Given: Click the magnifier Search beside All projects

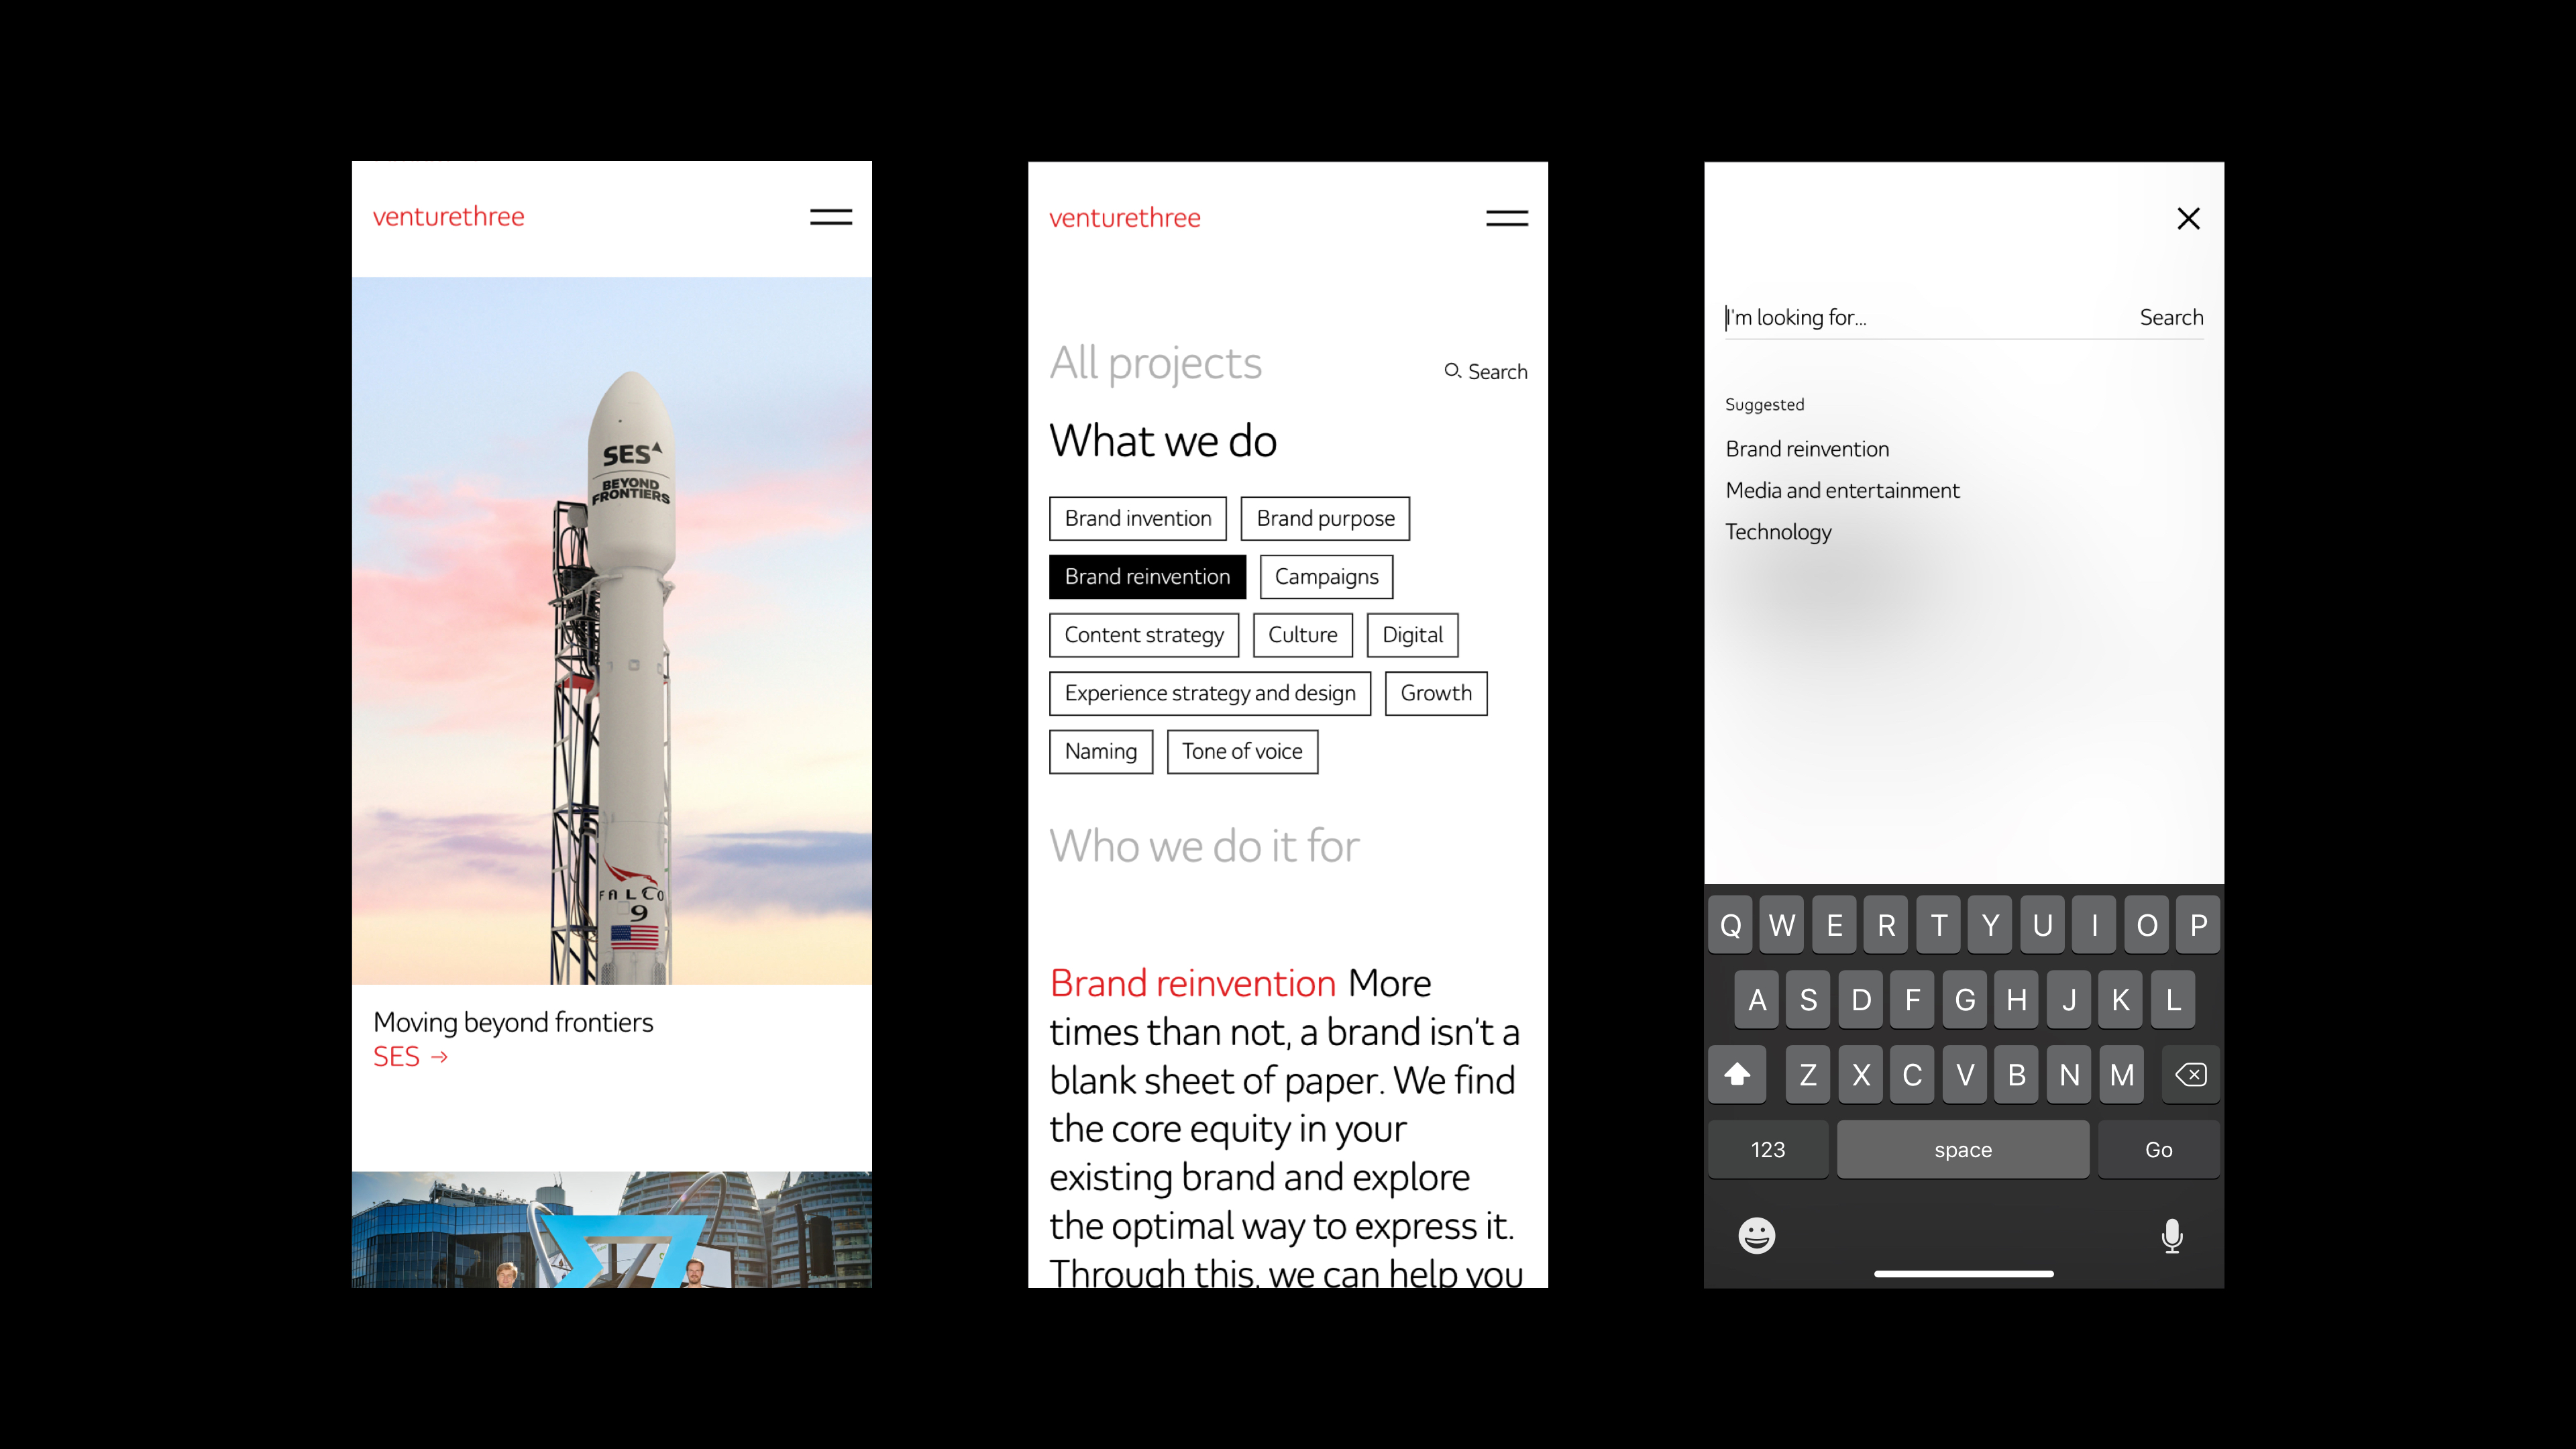Looking at the screenshot, I should (x=1486, y=372).
